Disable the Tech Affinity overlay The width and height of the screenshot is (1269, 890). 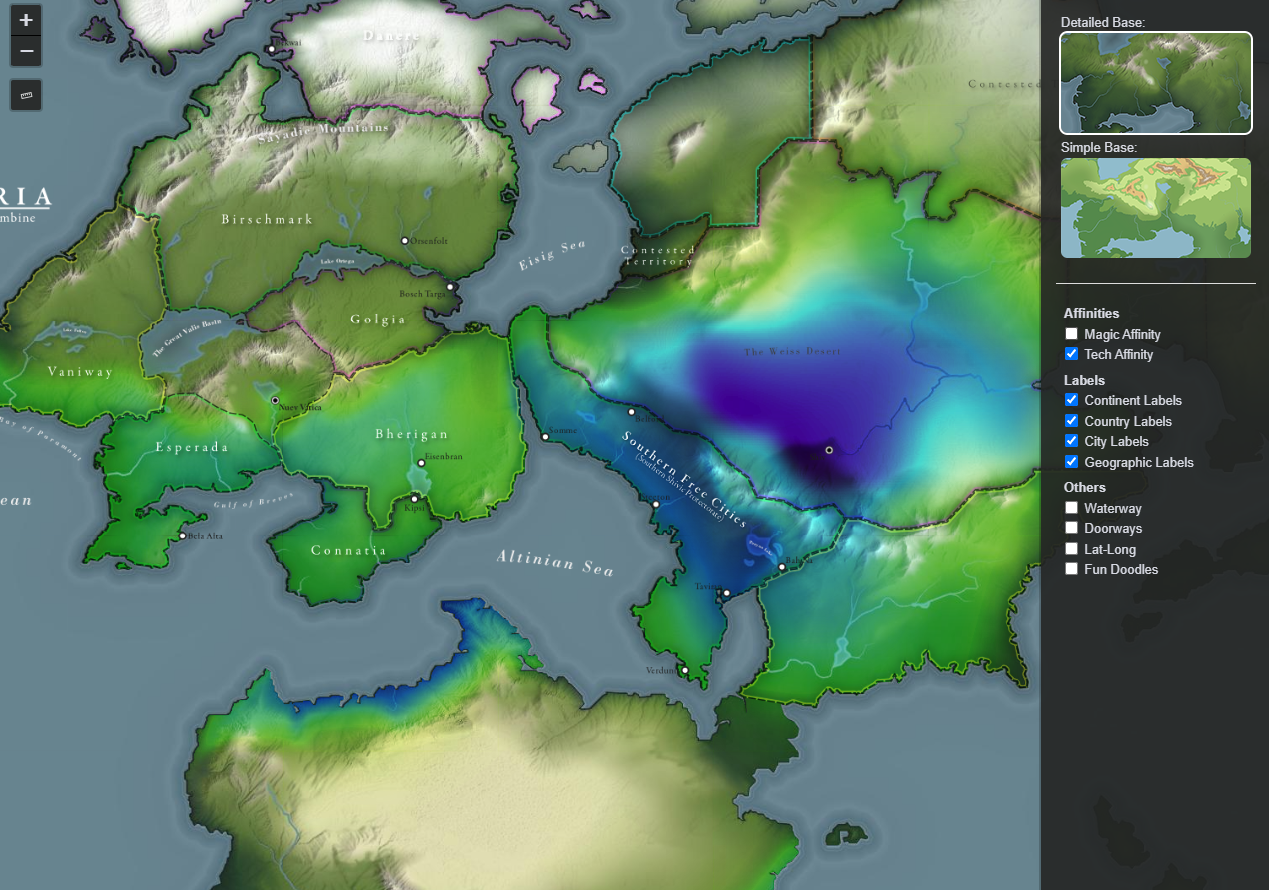point(1071,354)
